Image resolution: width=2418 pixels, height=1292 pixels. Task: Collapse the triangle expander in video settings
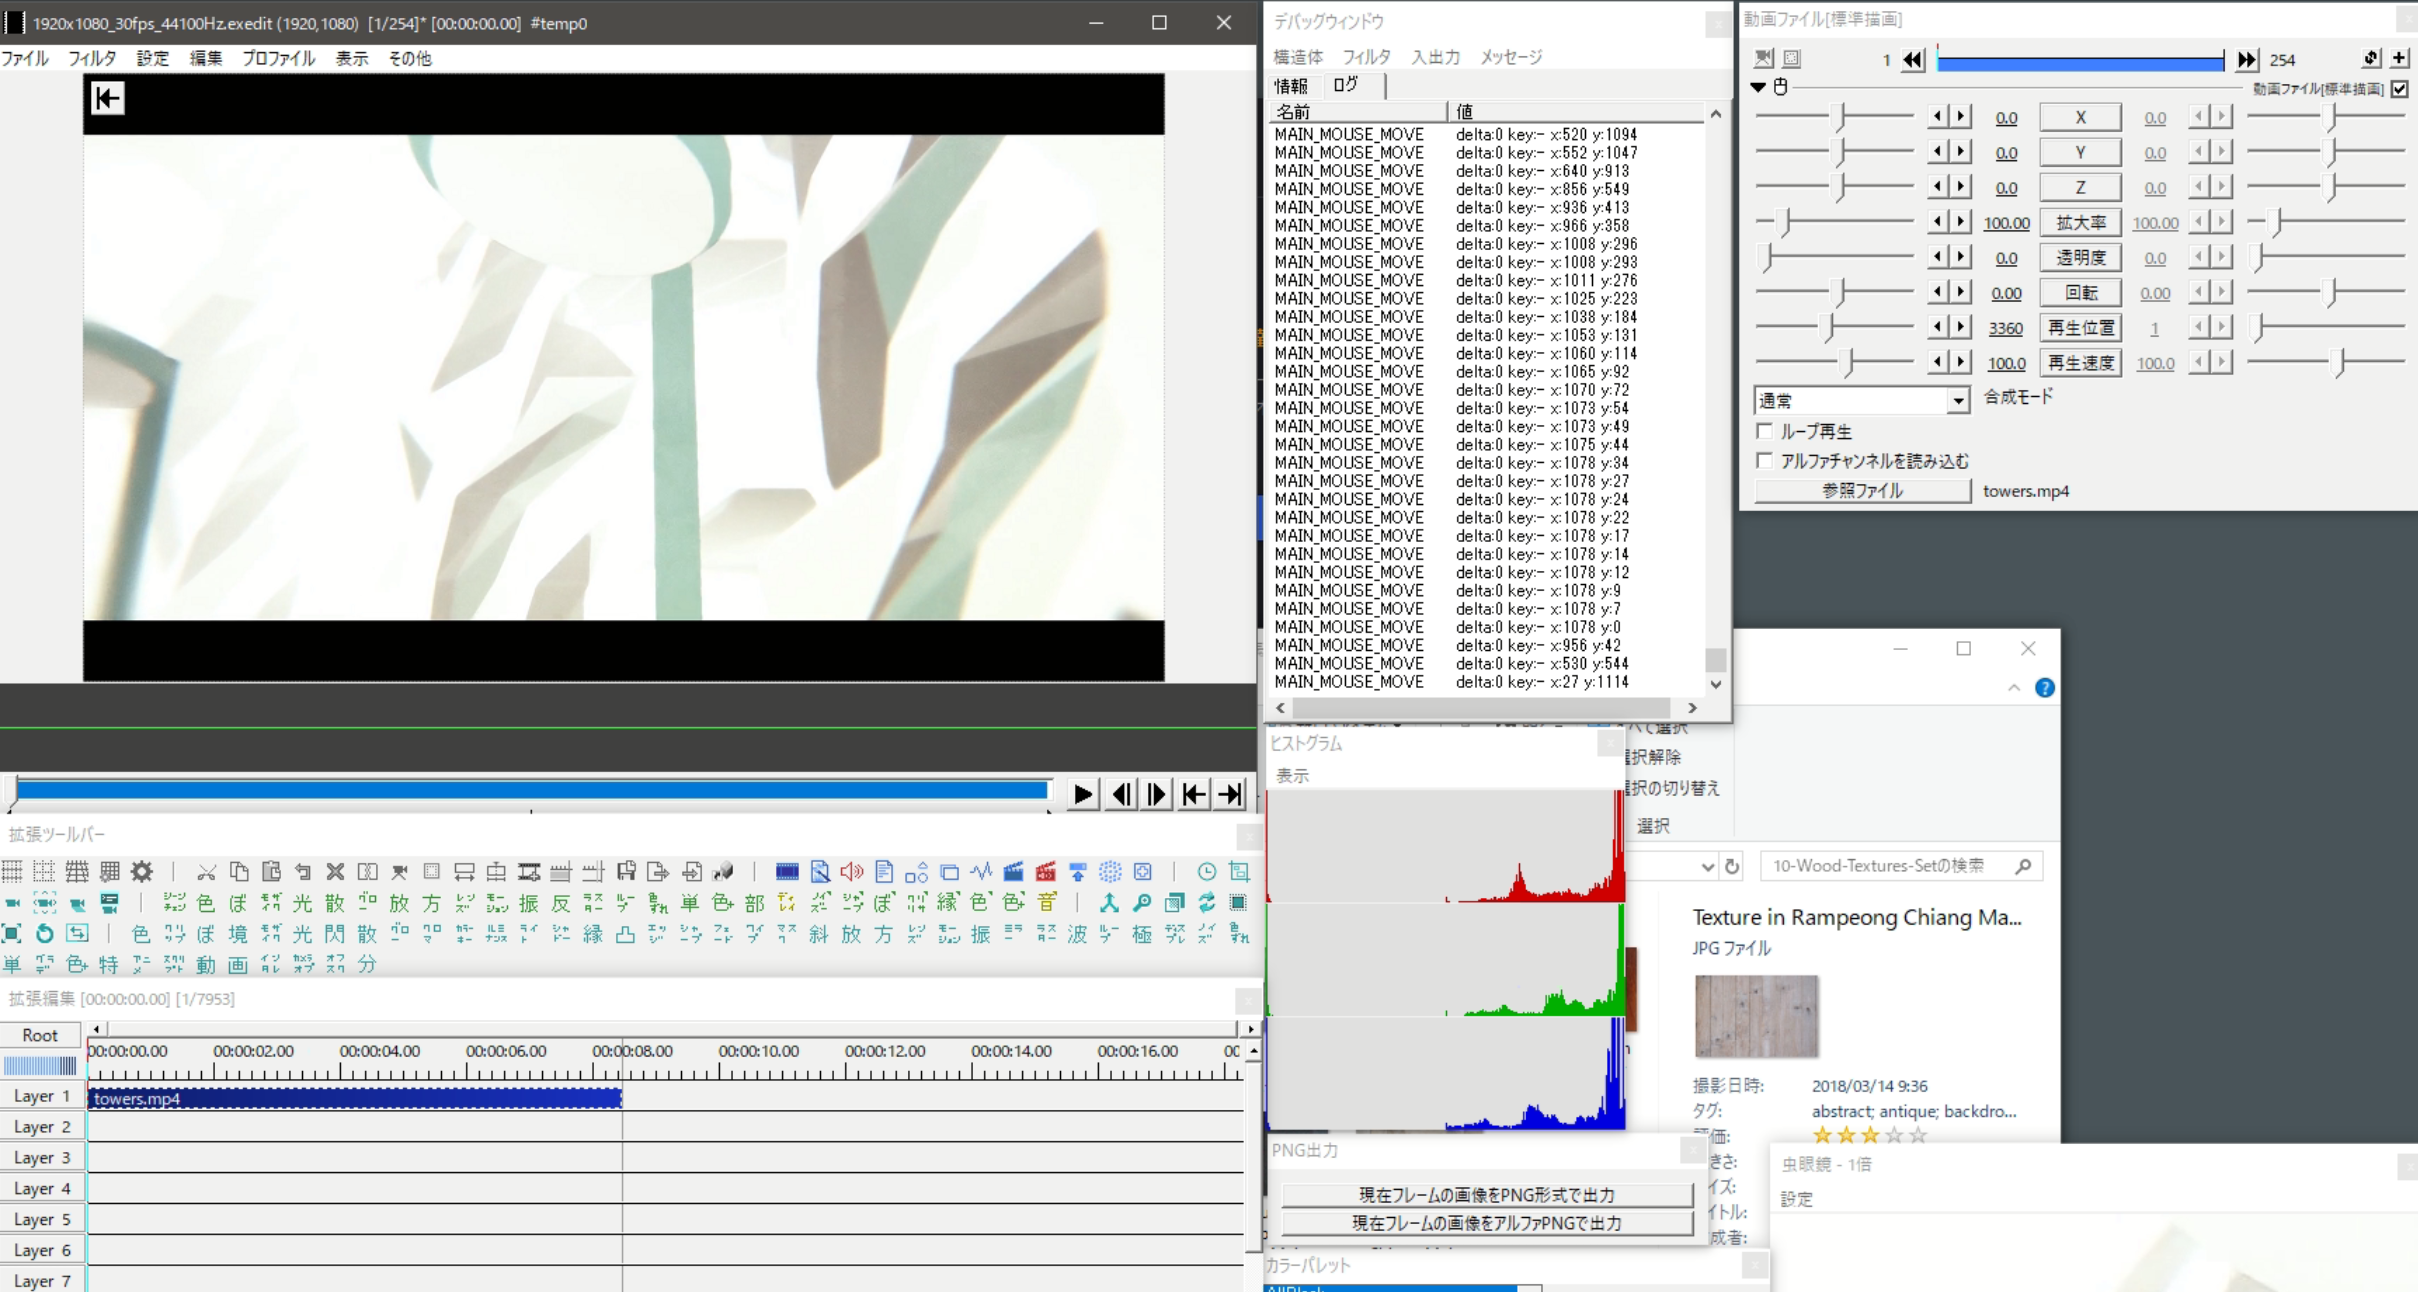point(1758,87)
